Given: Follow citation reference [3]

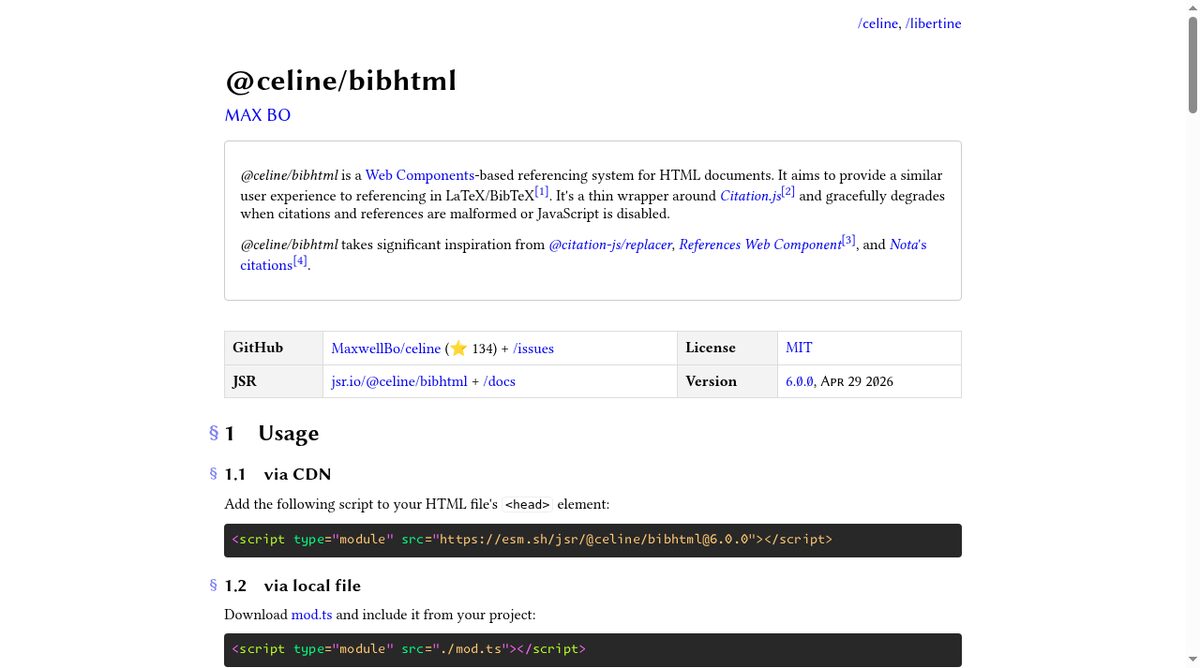Looking at the screenshot, I should pos(849,239).
